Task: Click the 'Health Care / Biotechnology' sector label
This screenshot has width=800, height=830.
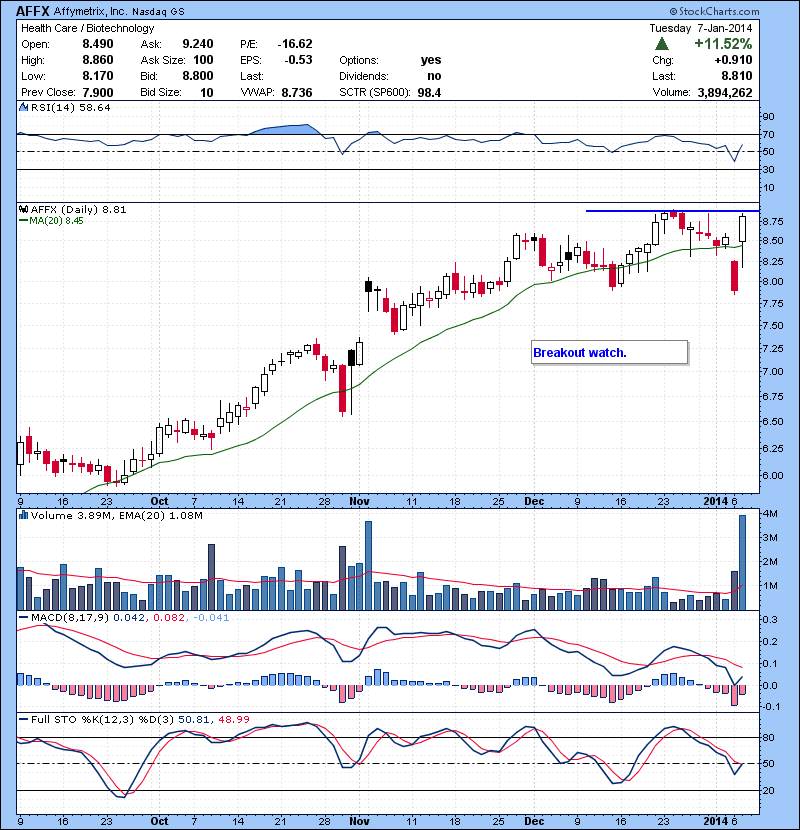Action: [x=87, y=28]
